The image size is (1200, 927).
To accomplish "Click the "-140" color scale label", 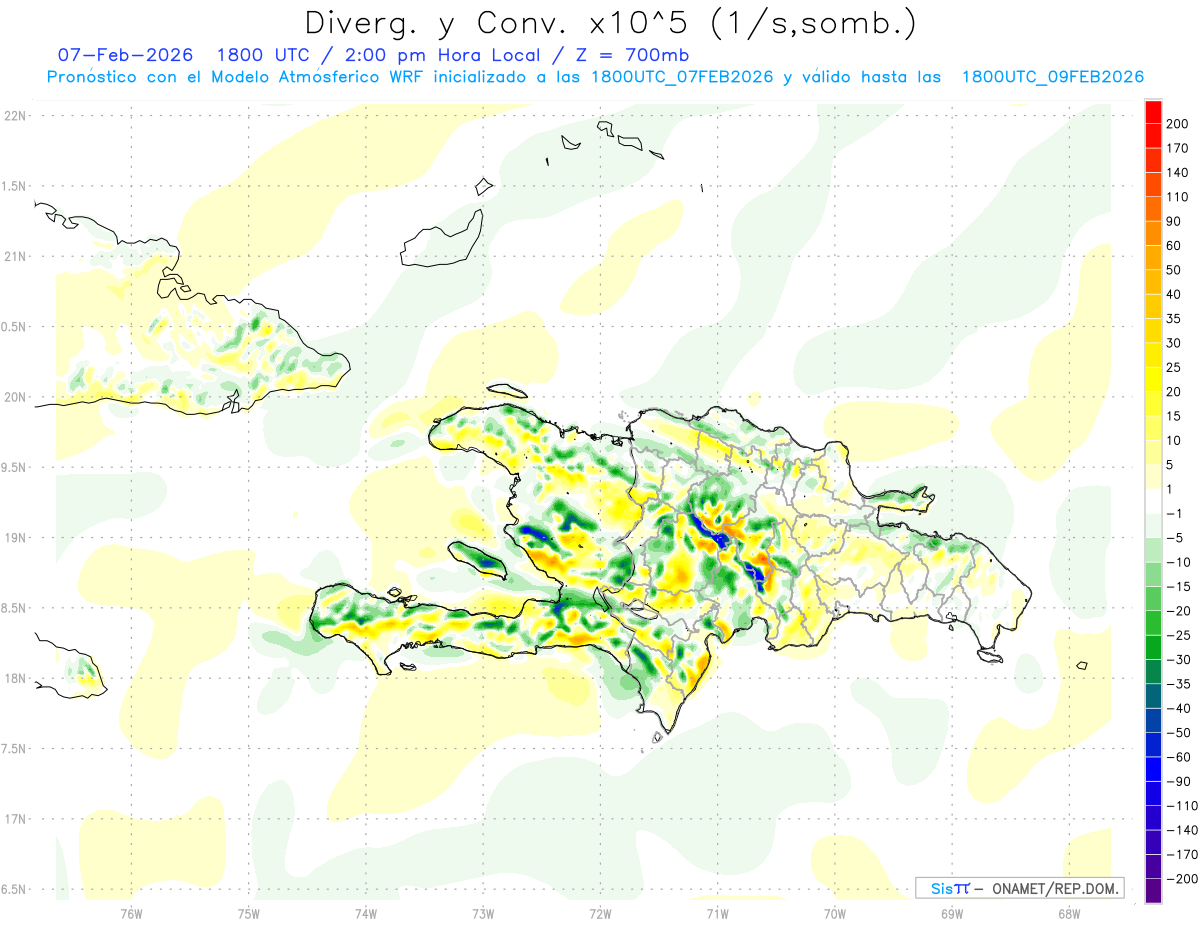I will coord(1182,830).
